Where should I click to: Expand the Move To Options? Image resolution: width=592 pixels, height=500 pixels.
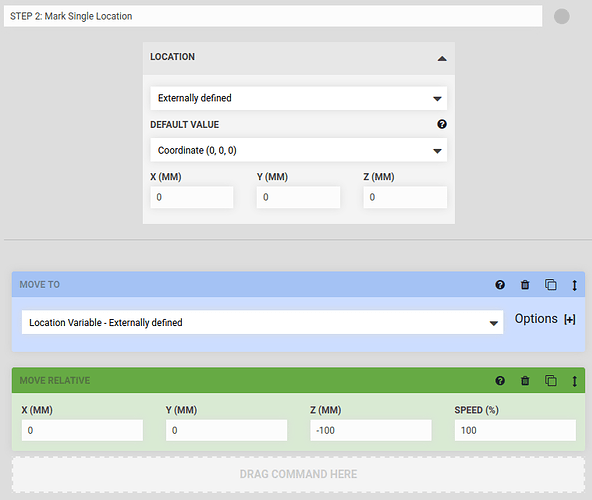tap(545, 319)
